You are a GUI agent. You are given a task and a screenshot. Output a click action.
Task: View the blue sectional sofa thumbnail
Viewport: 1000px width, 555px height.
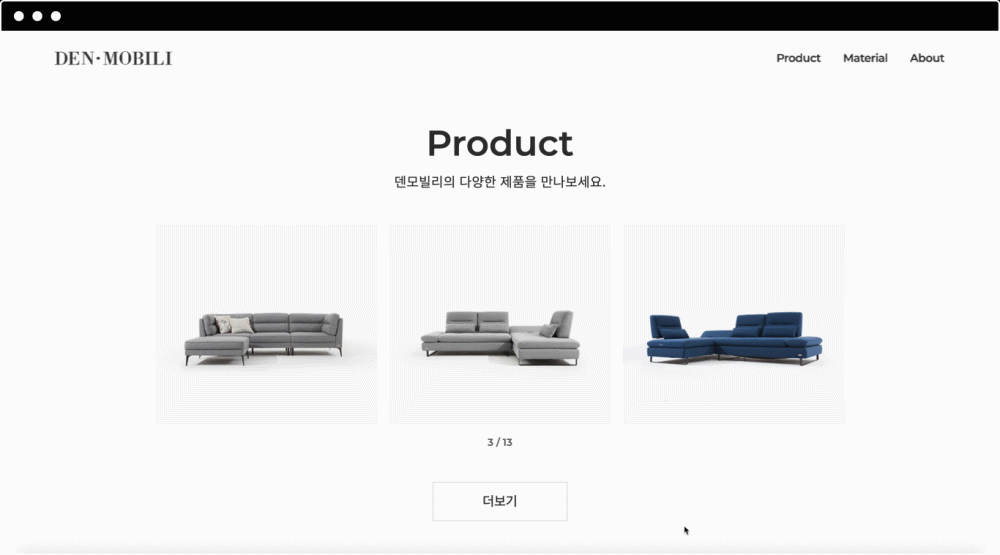pos(734,324)
